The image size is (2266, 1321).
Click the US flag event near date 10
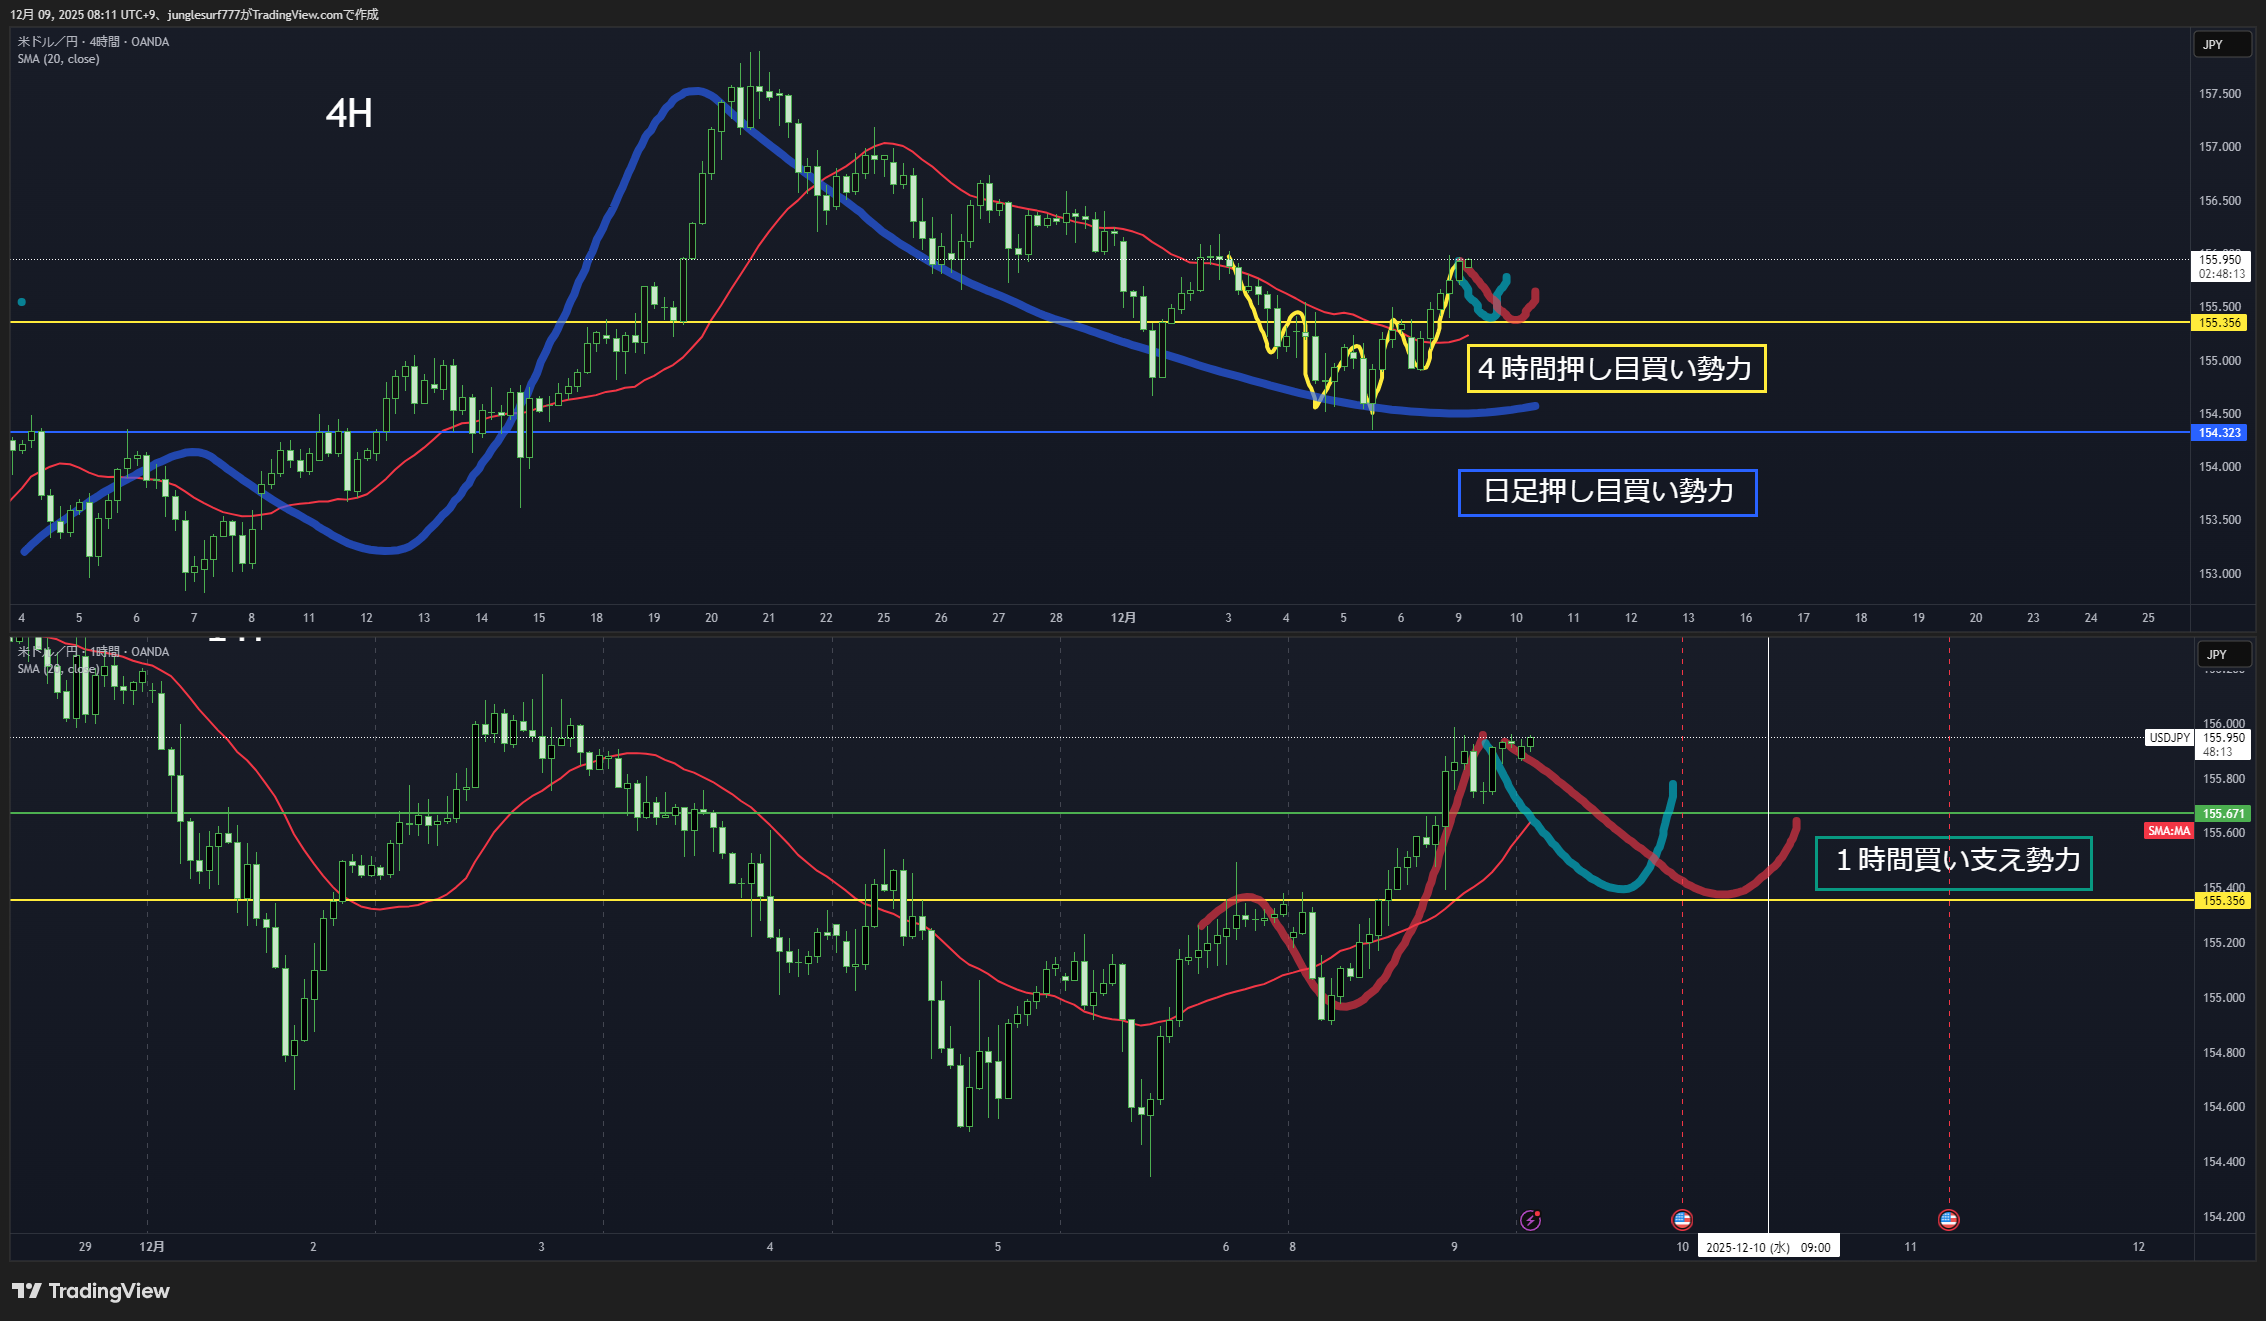coord(1682,1219)
